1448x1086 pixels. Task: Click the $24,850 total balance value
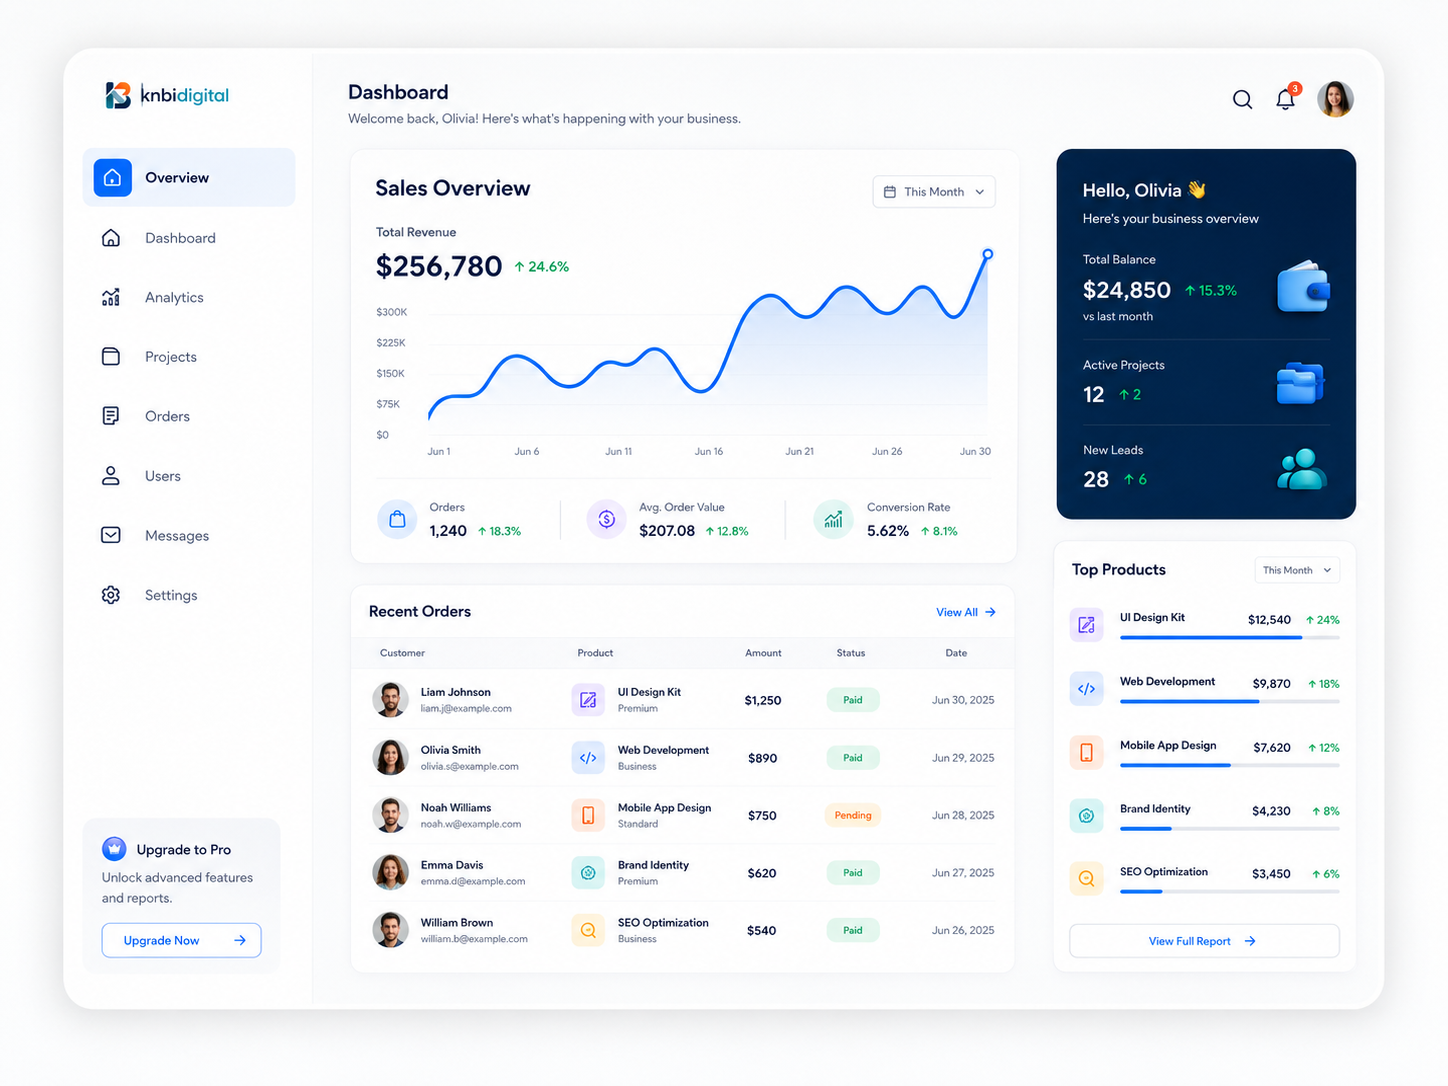(x=1127, y=290)
